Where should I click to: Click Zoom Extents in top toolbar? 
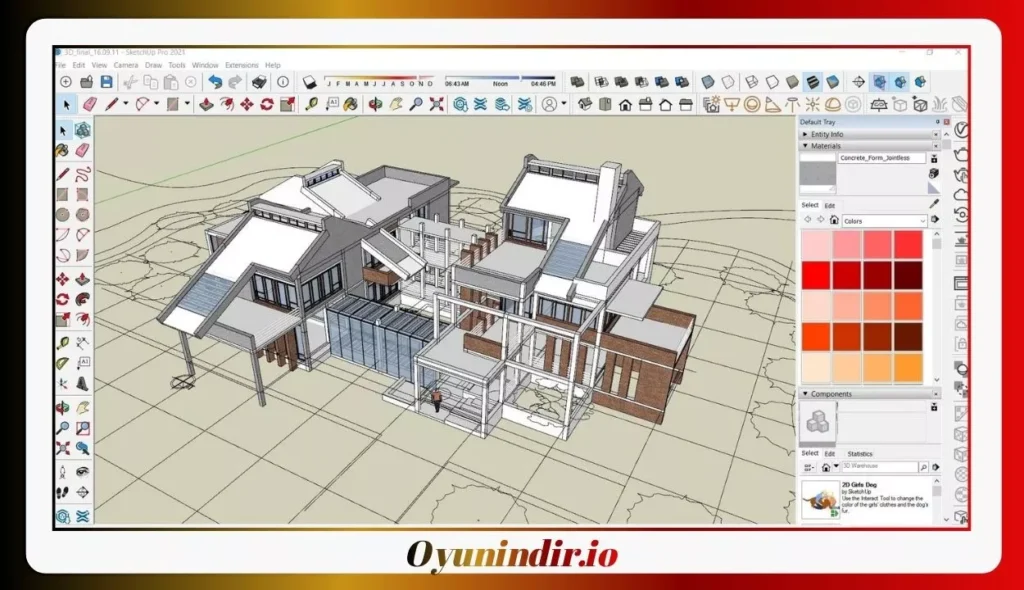[x=436, y=105]
